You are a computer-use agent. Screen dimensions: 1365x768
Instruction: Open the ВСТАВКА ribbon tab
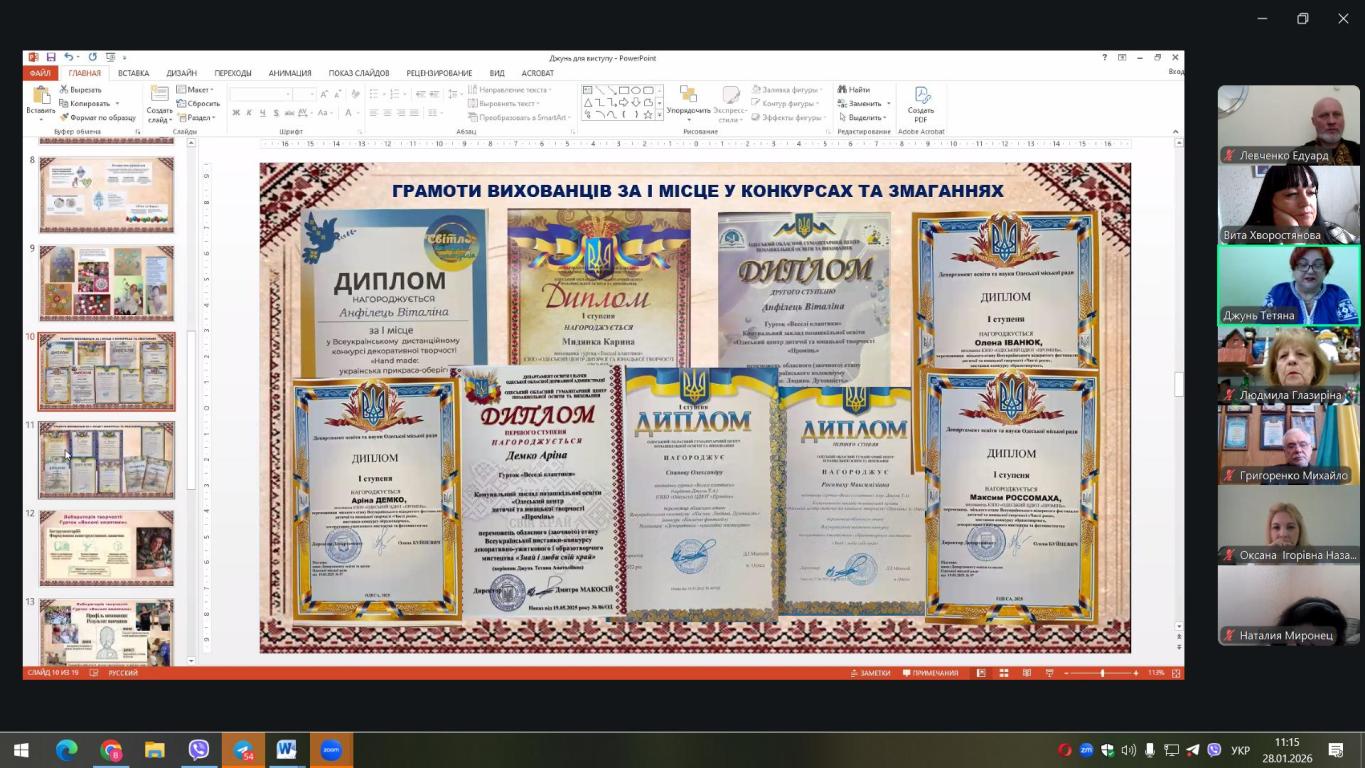click(x=133, y=73)
